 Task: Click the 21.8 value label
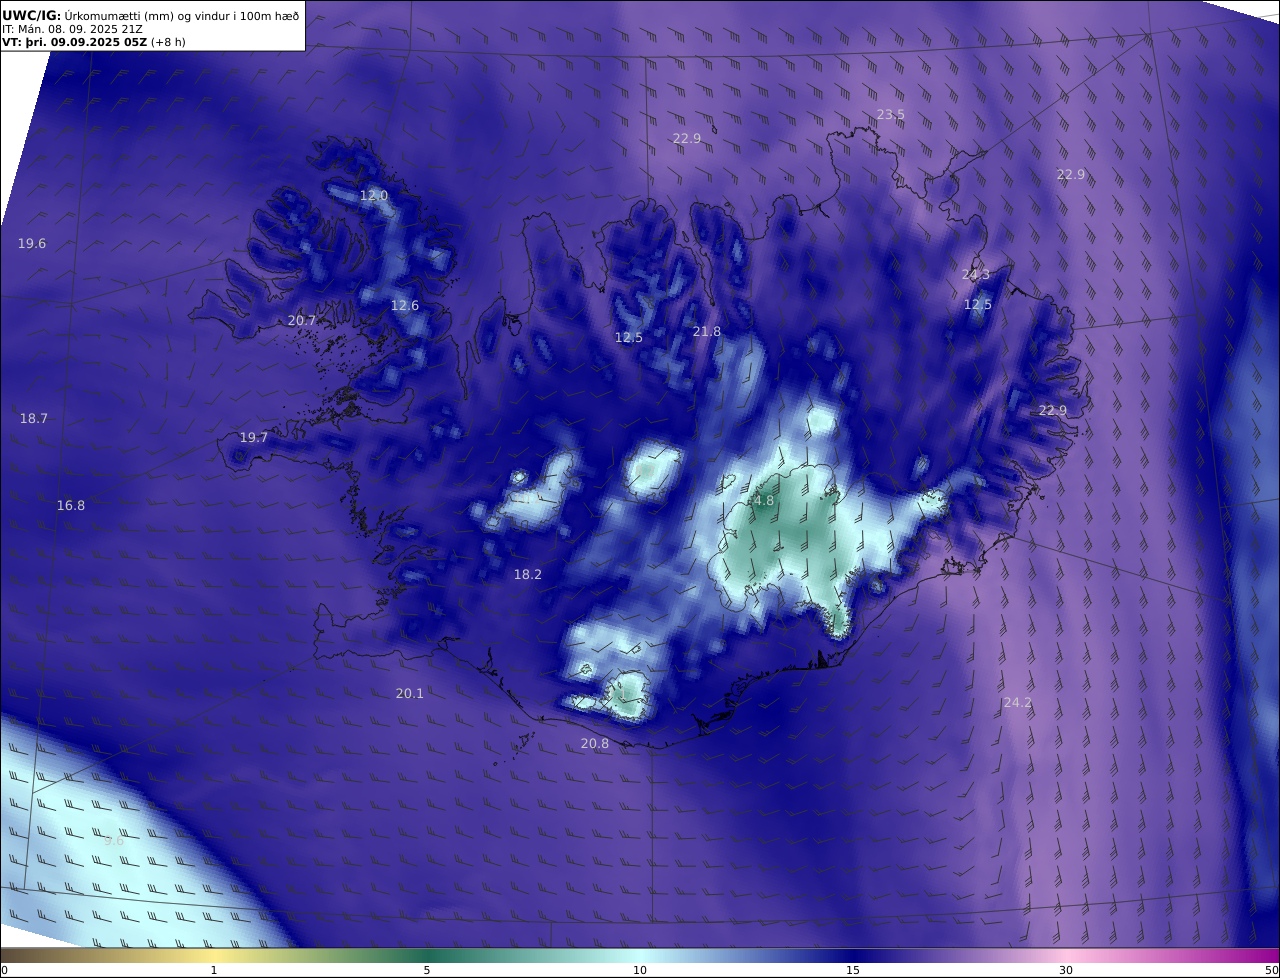point(707,332)
